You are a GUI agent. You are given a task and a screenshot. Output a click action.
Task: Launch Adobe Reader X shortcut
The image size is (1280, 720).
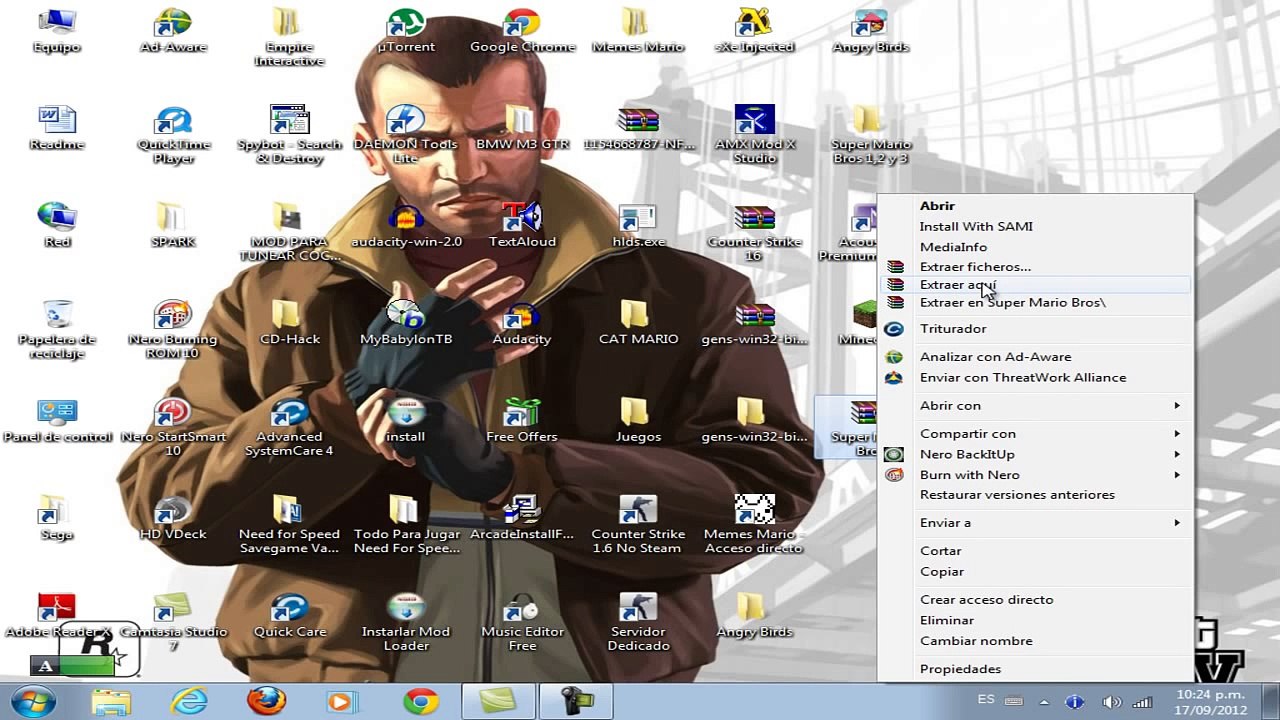tap(57, 615)
